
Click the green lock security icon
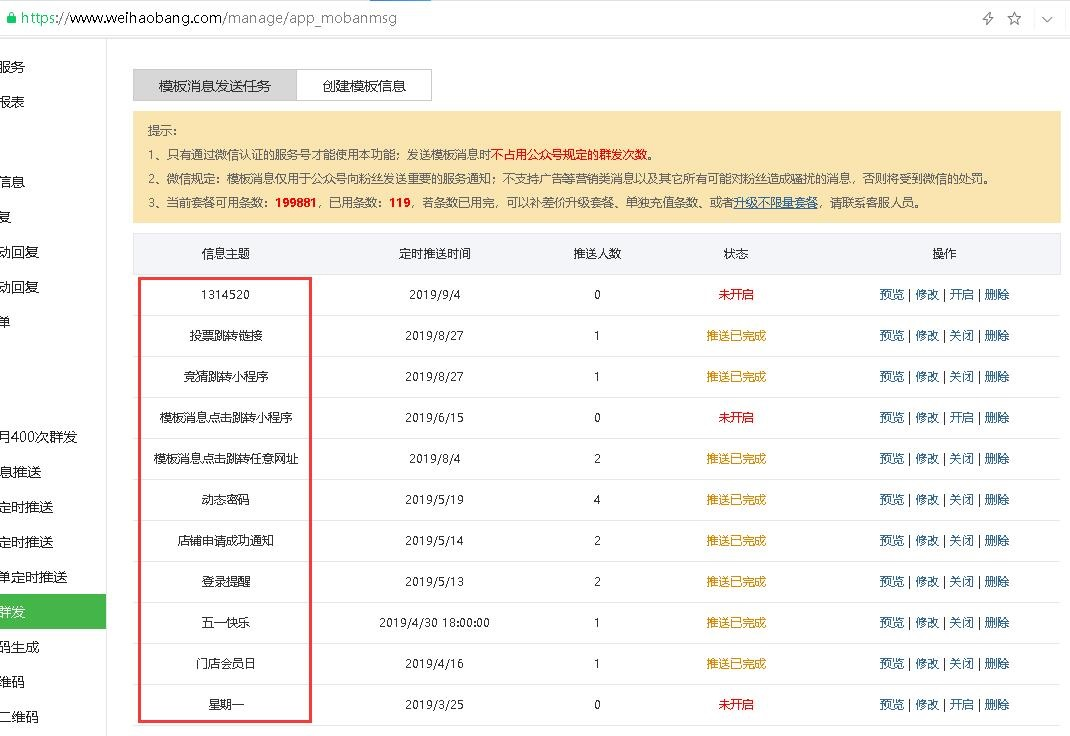pos(11,18)
